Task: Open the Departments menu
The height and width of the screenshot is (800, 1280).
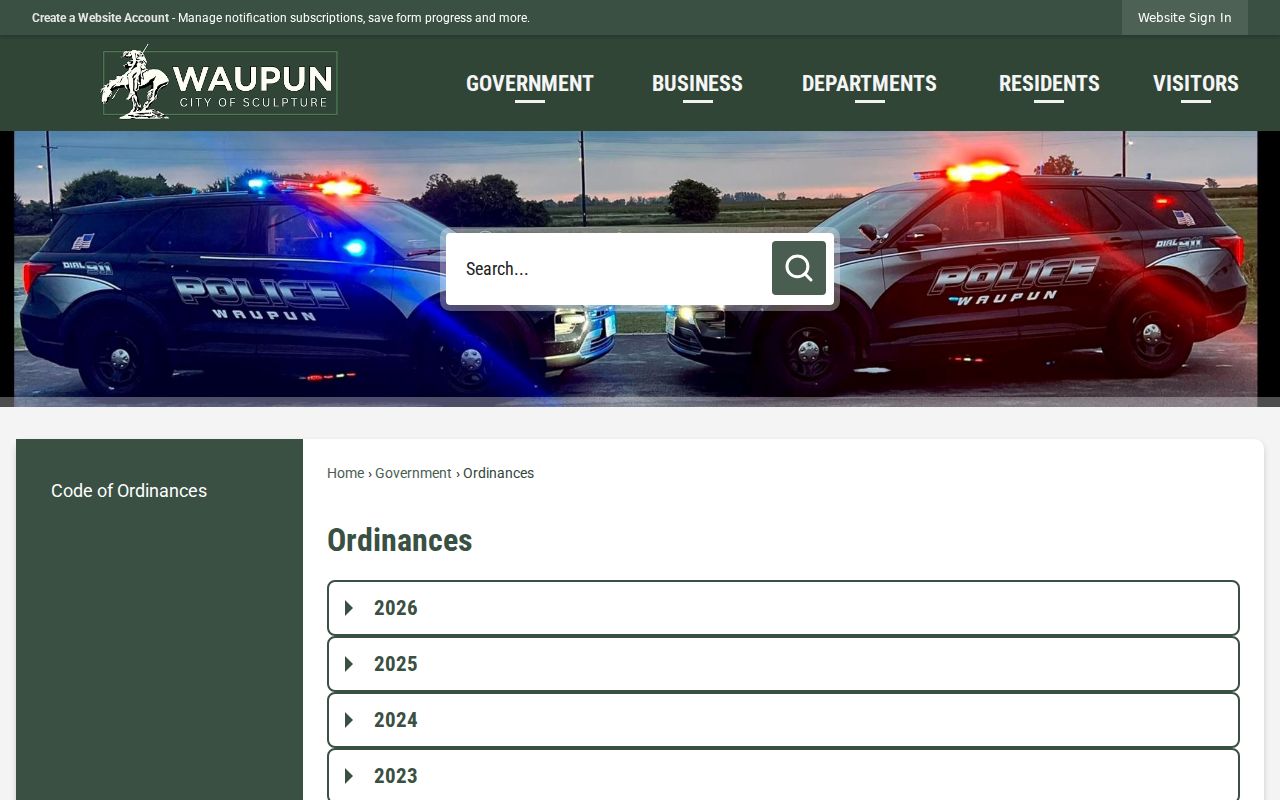Action: pos(869,84)
